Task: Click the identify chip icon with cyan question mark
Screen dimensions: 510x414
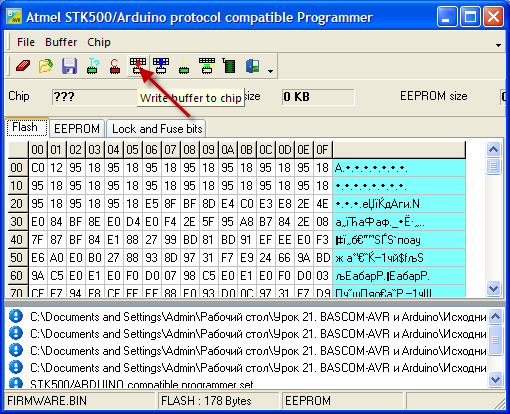Action: tap(92, 66)
